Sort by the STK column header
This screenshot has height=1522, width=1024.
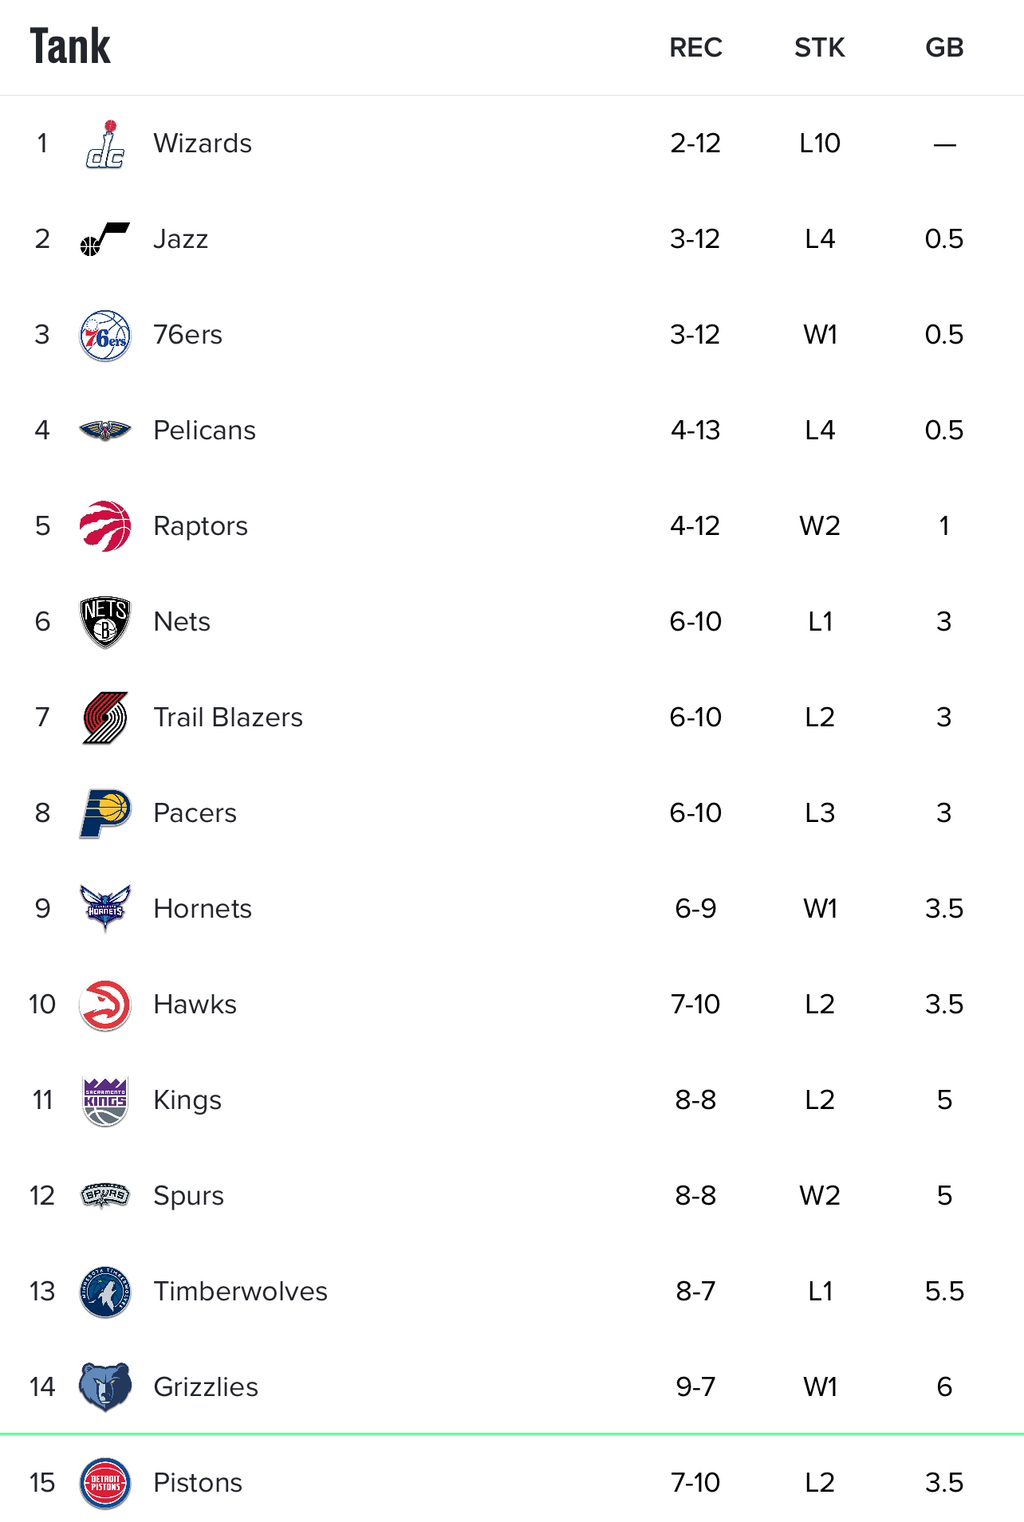coord(820,48)
